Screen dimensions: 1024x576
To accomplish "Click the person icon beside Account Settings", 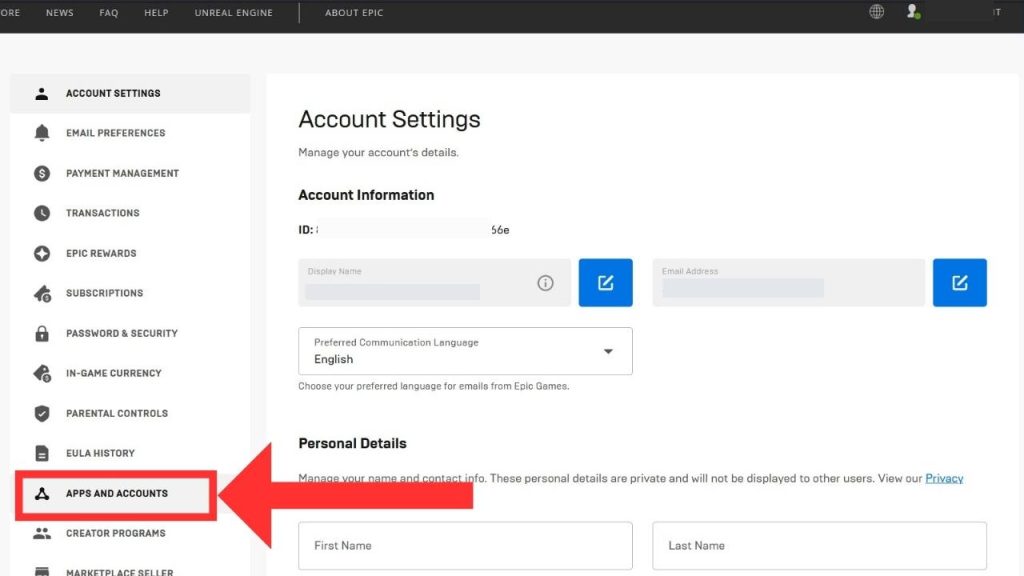I will tap(42, 93).
